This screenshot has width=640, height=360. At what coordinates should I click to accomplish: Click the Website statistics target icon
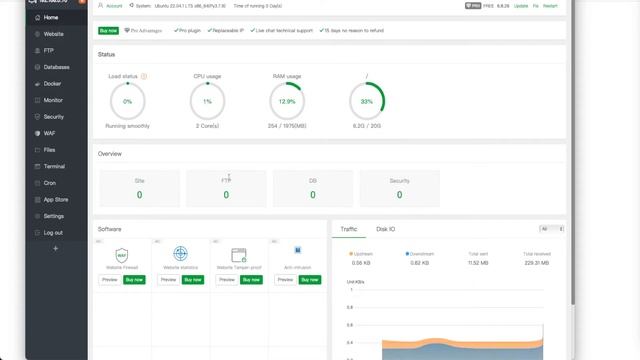point(180,254)
